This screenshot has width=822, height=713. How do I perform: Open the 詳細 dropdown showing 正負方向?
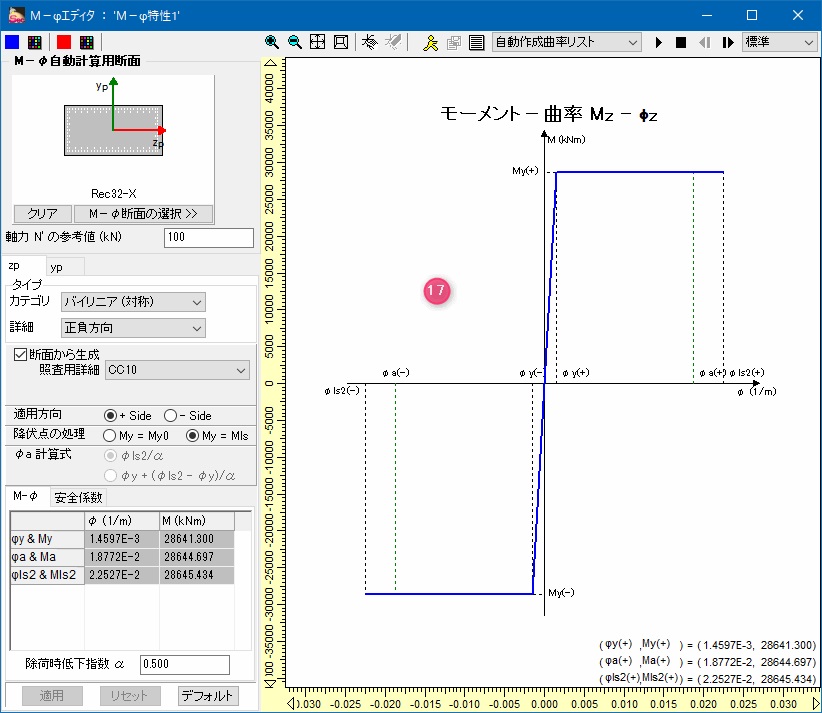(133, 328)
